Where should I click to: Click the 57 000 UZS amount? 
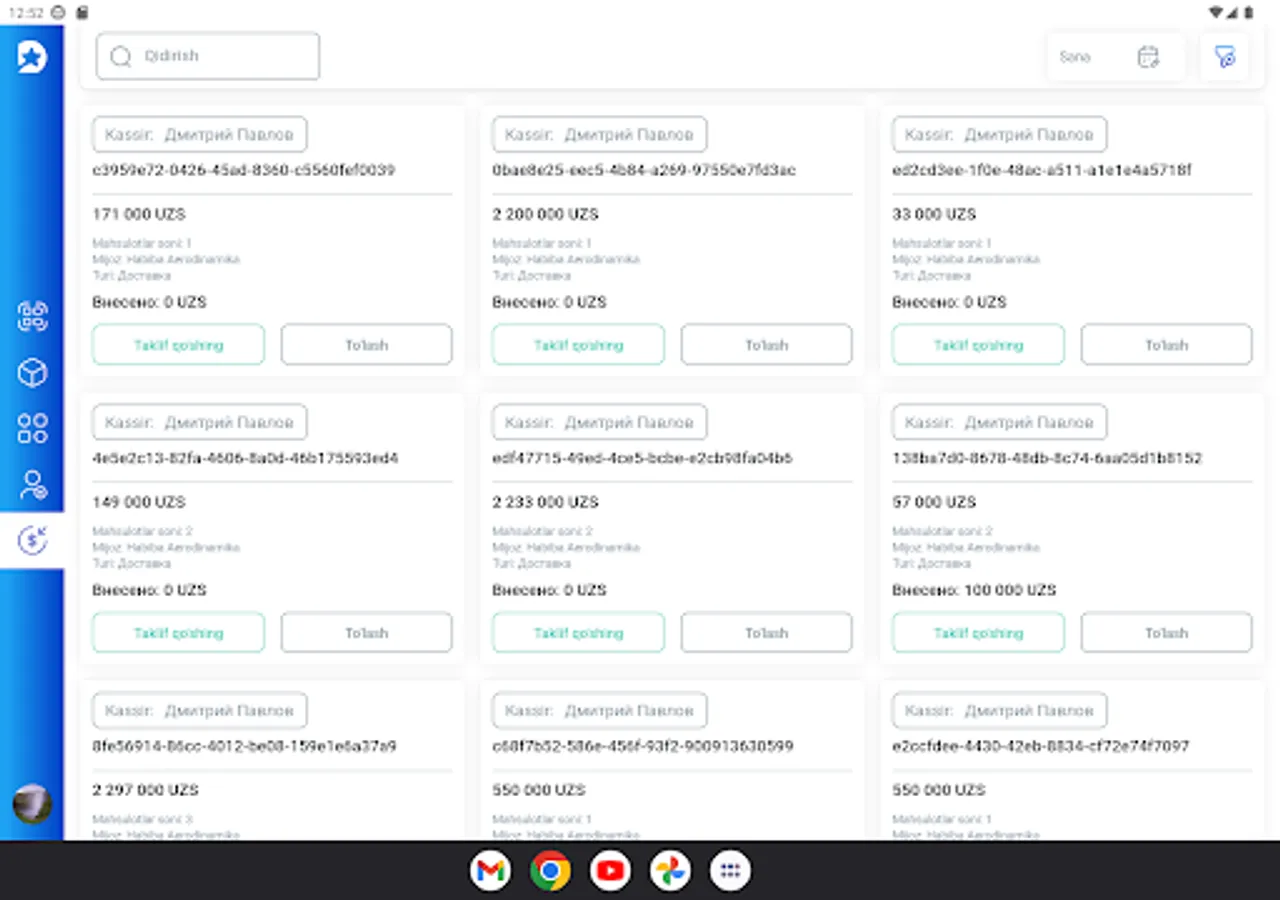click(934, 502)
